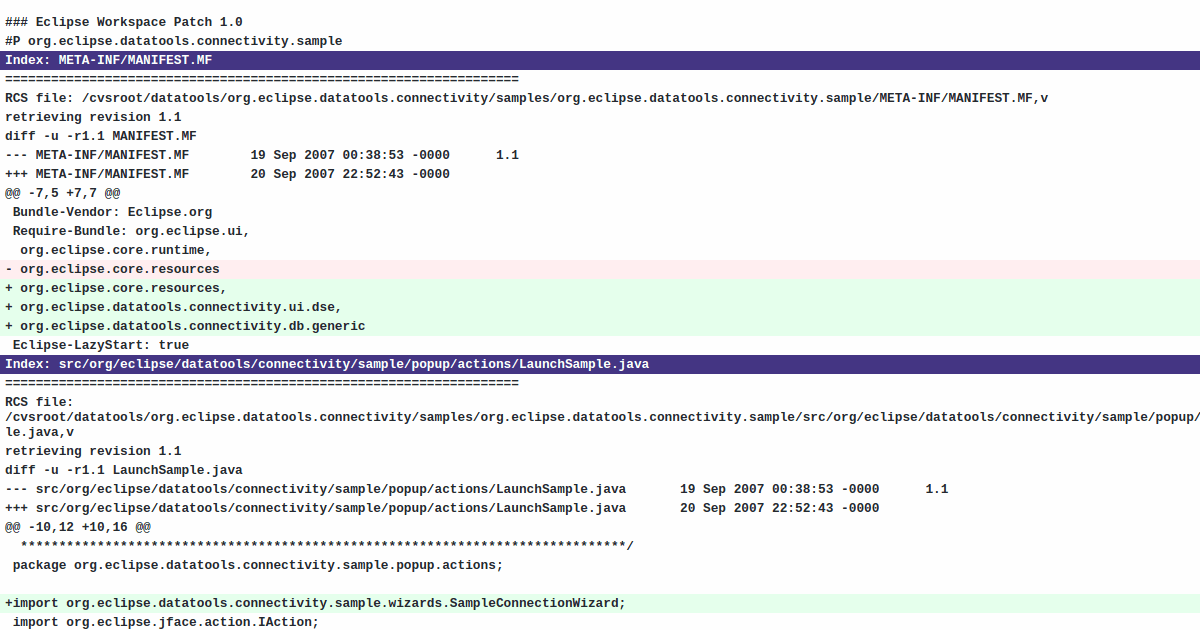Select the added org.eclipse.core.resources, line

tap(115, 287)
